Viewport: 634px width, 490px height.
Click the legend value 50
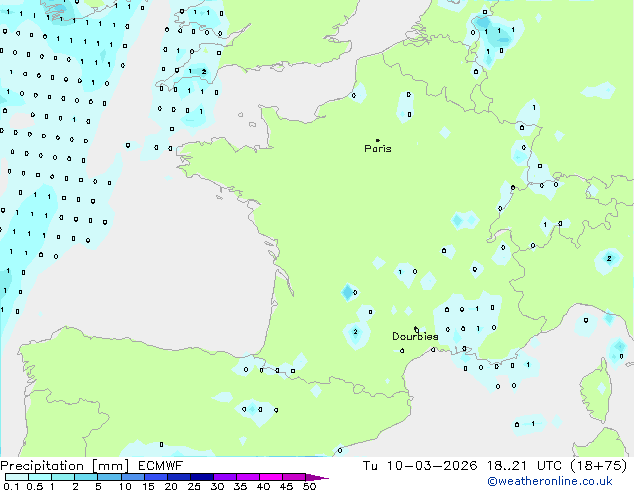[x=309, y=486]
